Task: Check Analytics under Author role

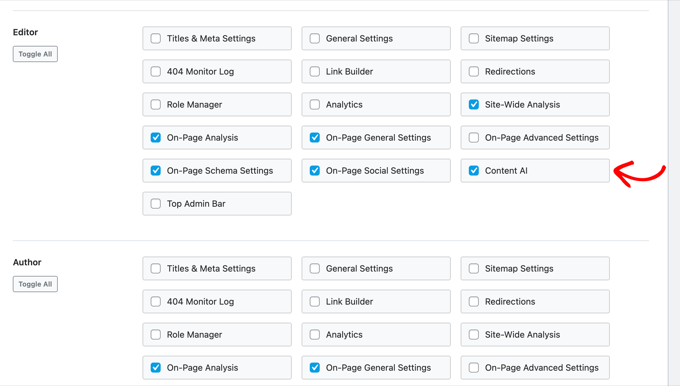Action: coord(315,334)
